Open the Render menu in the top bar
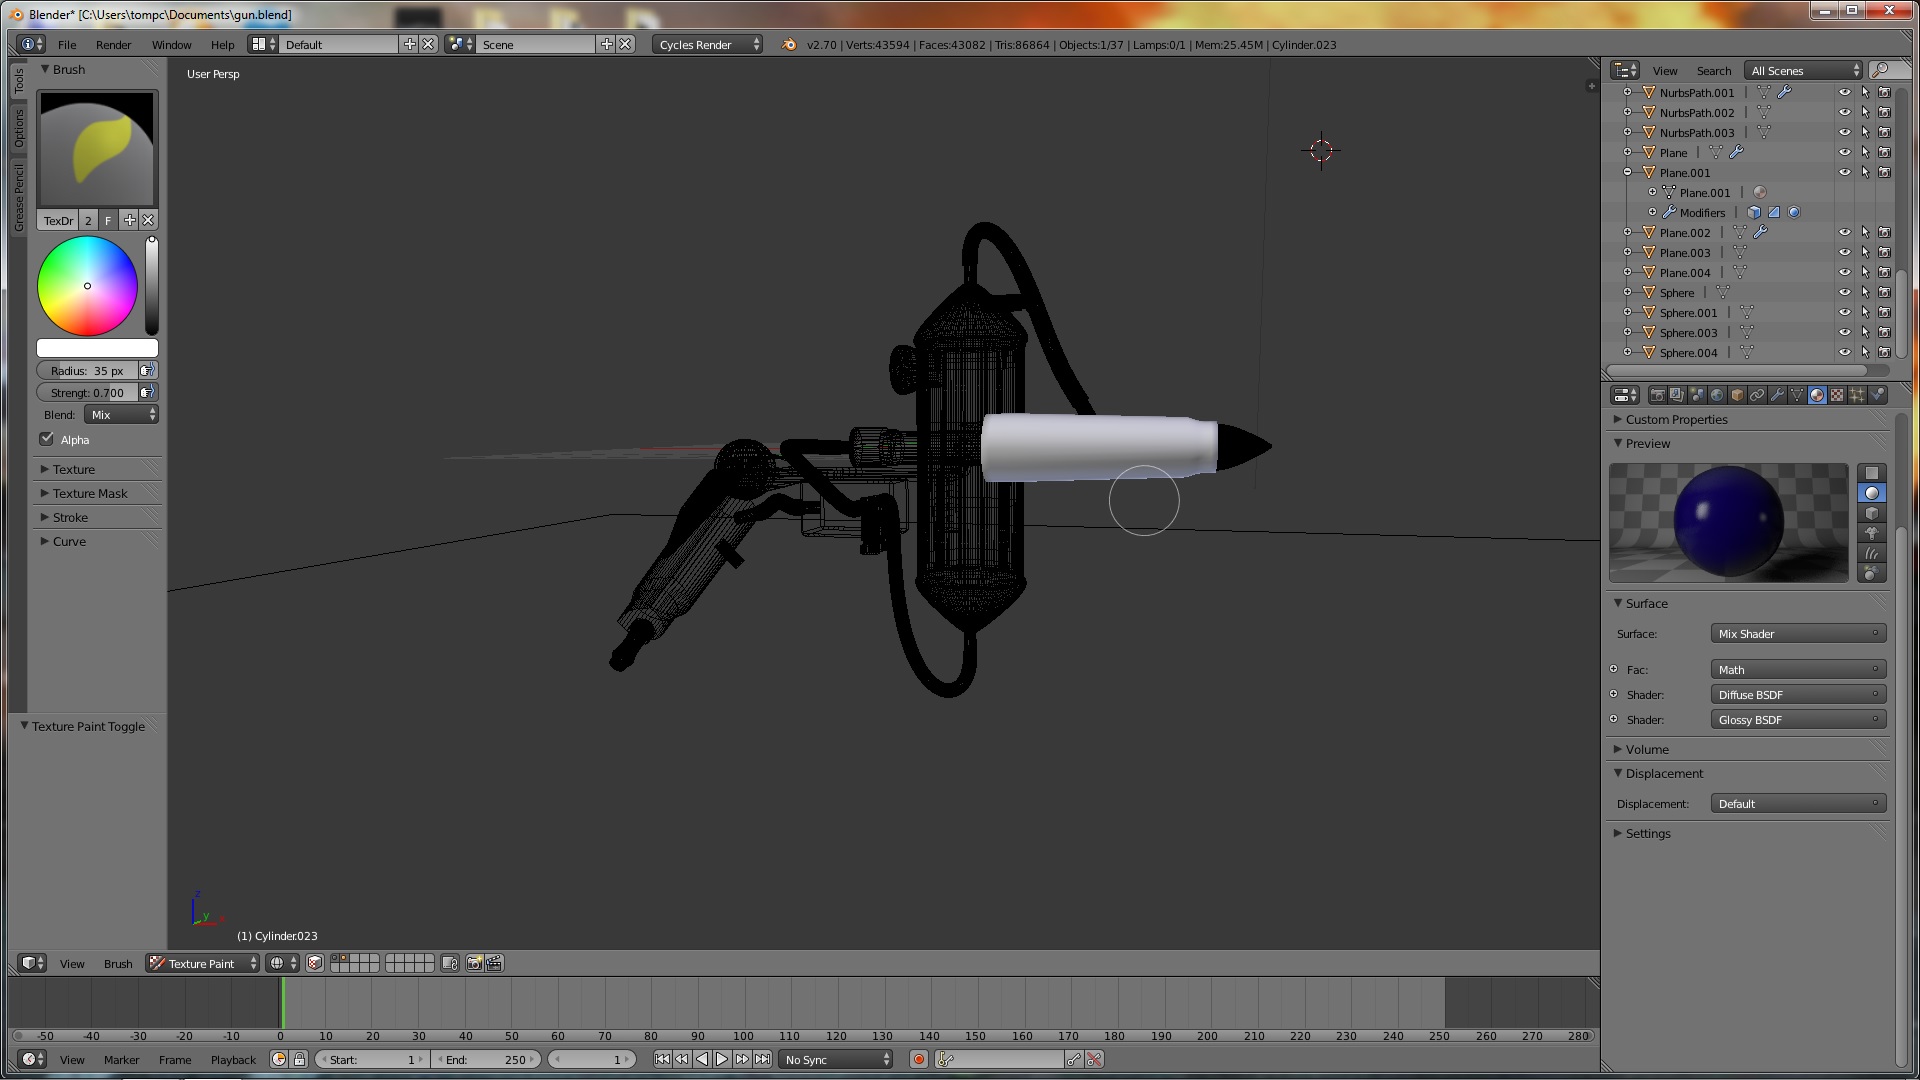 click(113, 44)
